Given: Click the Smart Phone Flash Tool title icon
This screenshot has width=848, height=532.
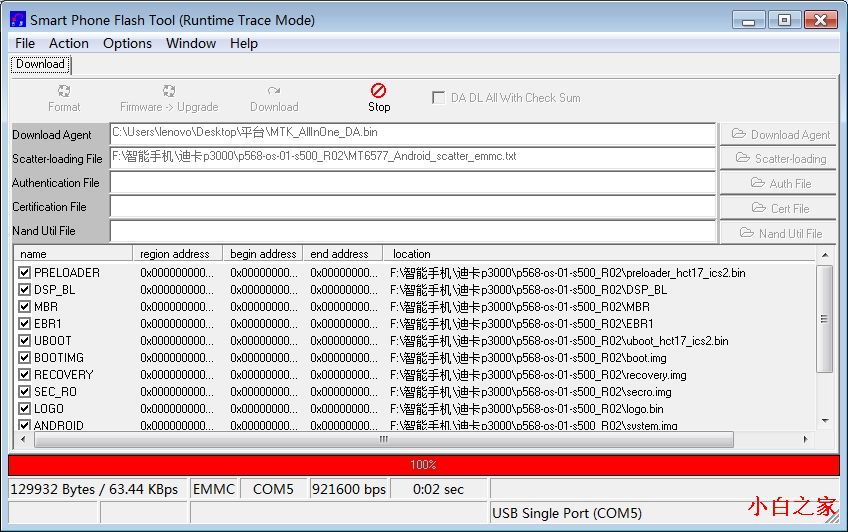Looking at the screenshot, I should click(17, 20).
